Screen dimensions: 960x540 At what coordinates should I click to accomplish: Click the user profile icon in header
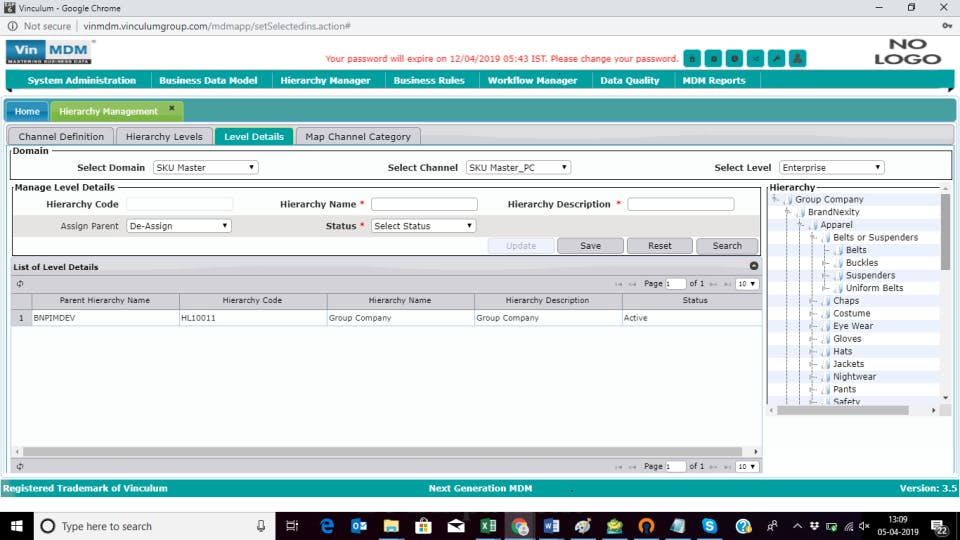(797, 59)
